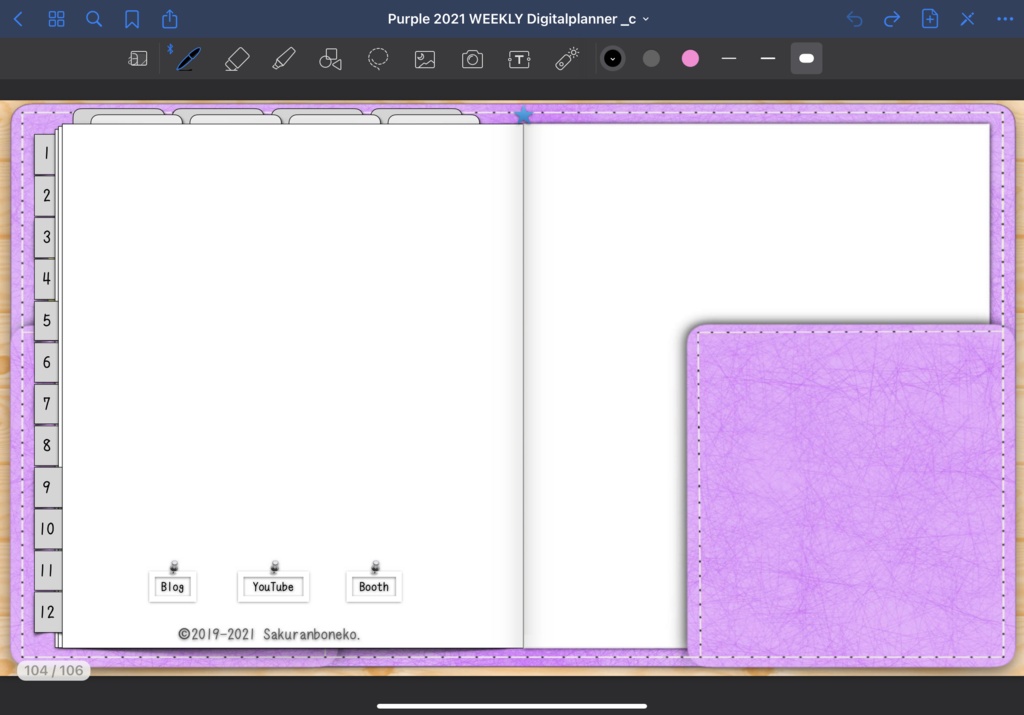The width and height of the screenshot is (1024, 715).
Task: Select the Laser pointer tool
Action: pos(567,59)
